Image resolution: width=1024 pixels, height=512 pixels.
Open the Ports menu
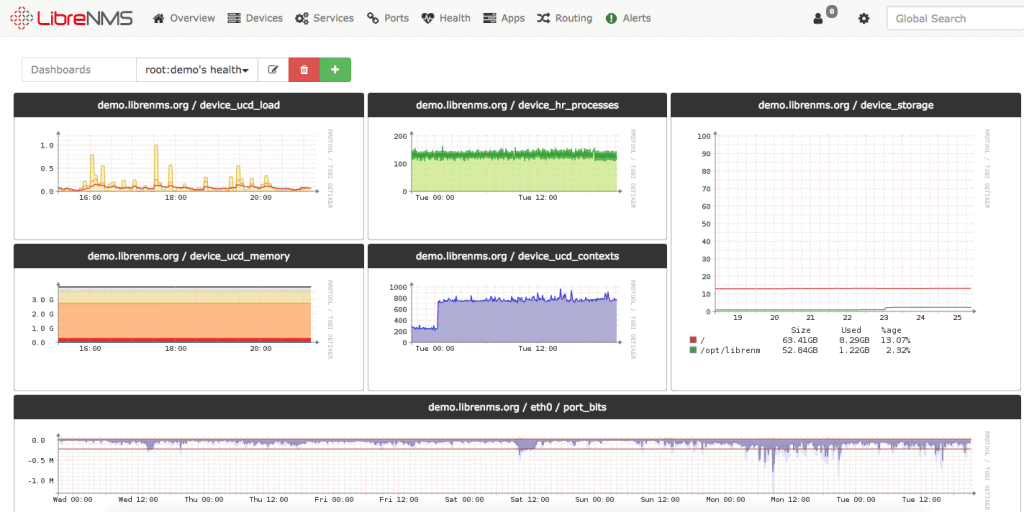[387, 18]
